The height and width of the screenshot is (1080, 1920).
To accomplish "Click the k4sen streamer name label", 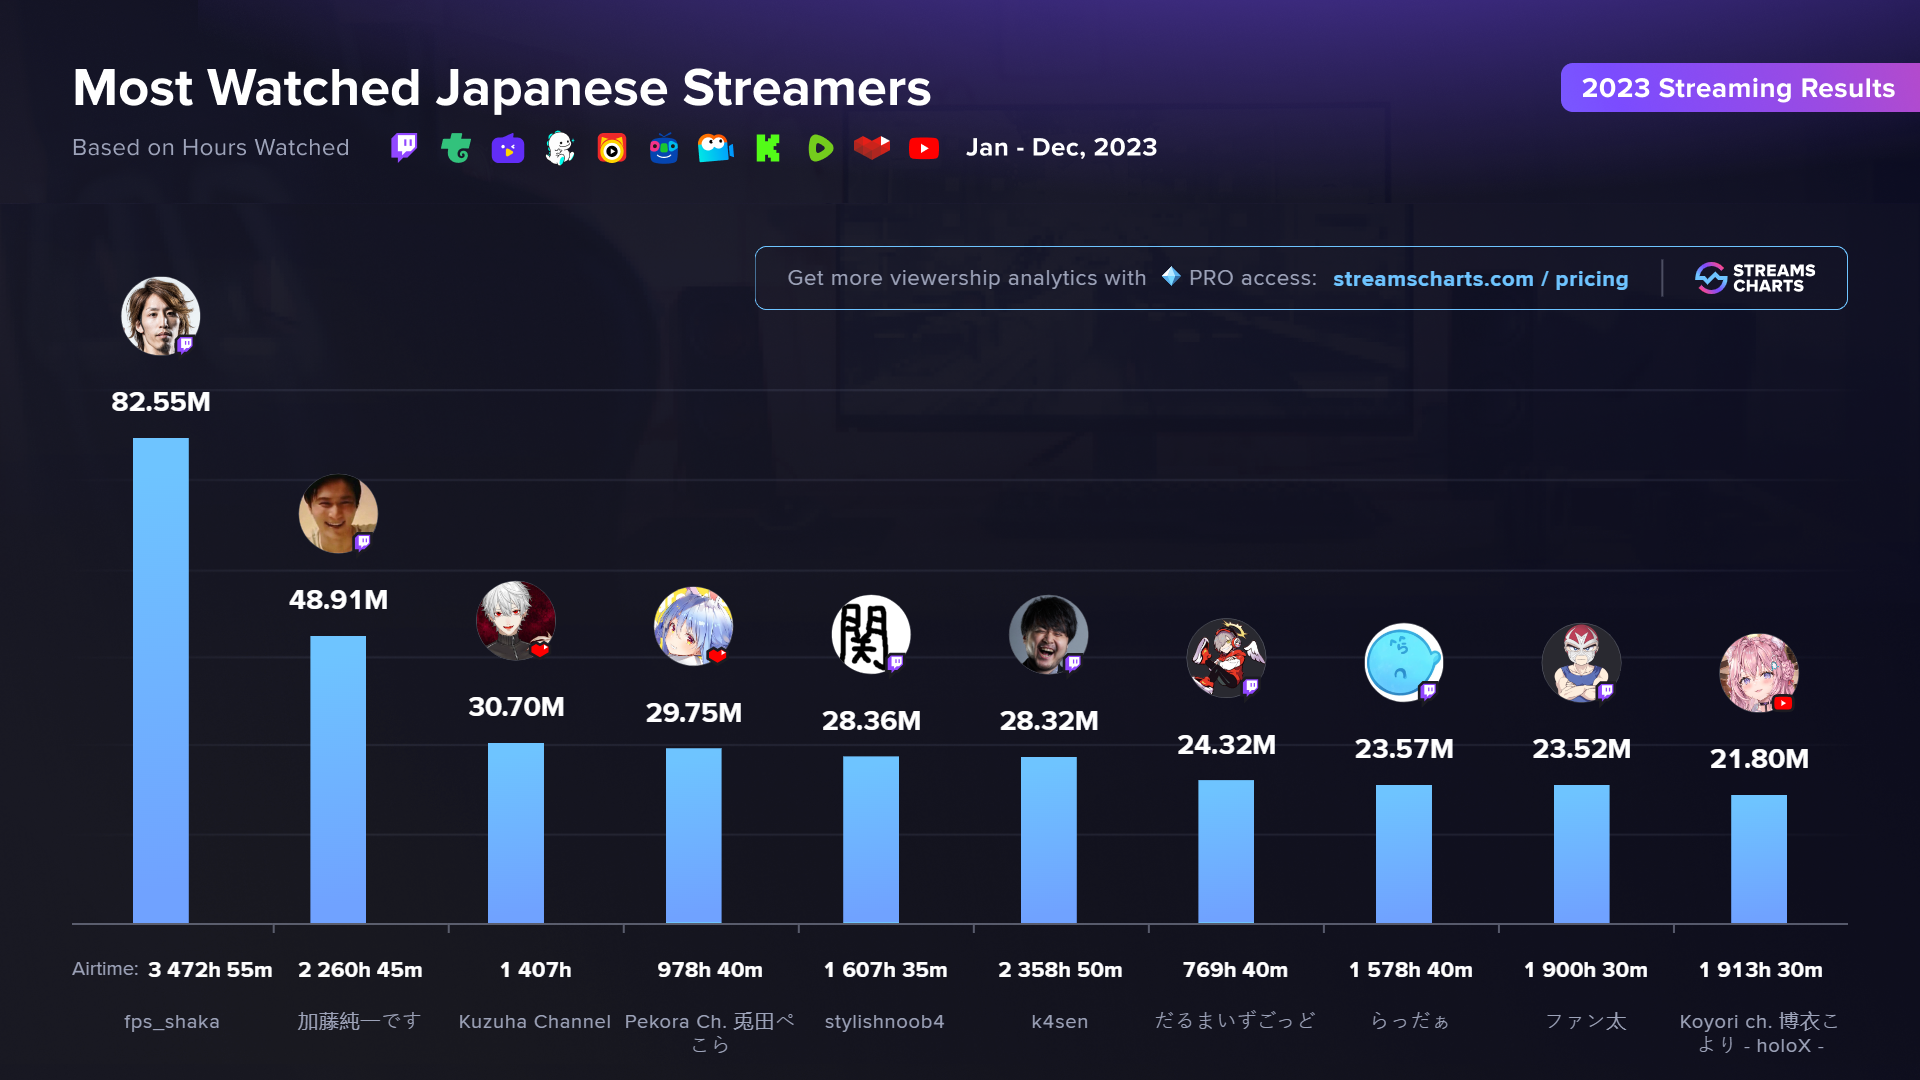I will pyautogui.click(x=1059, y=1021).
